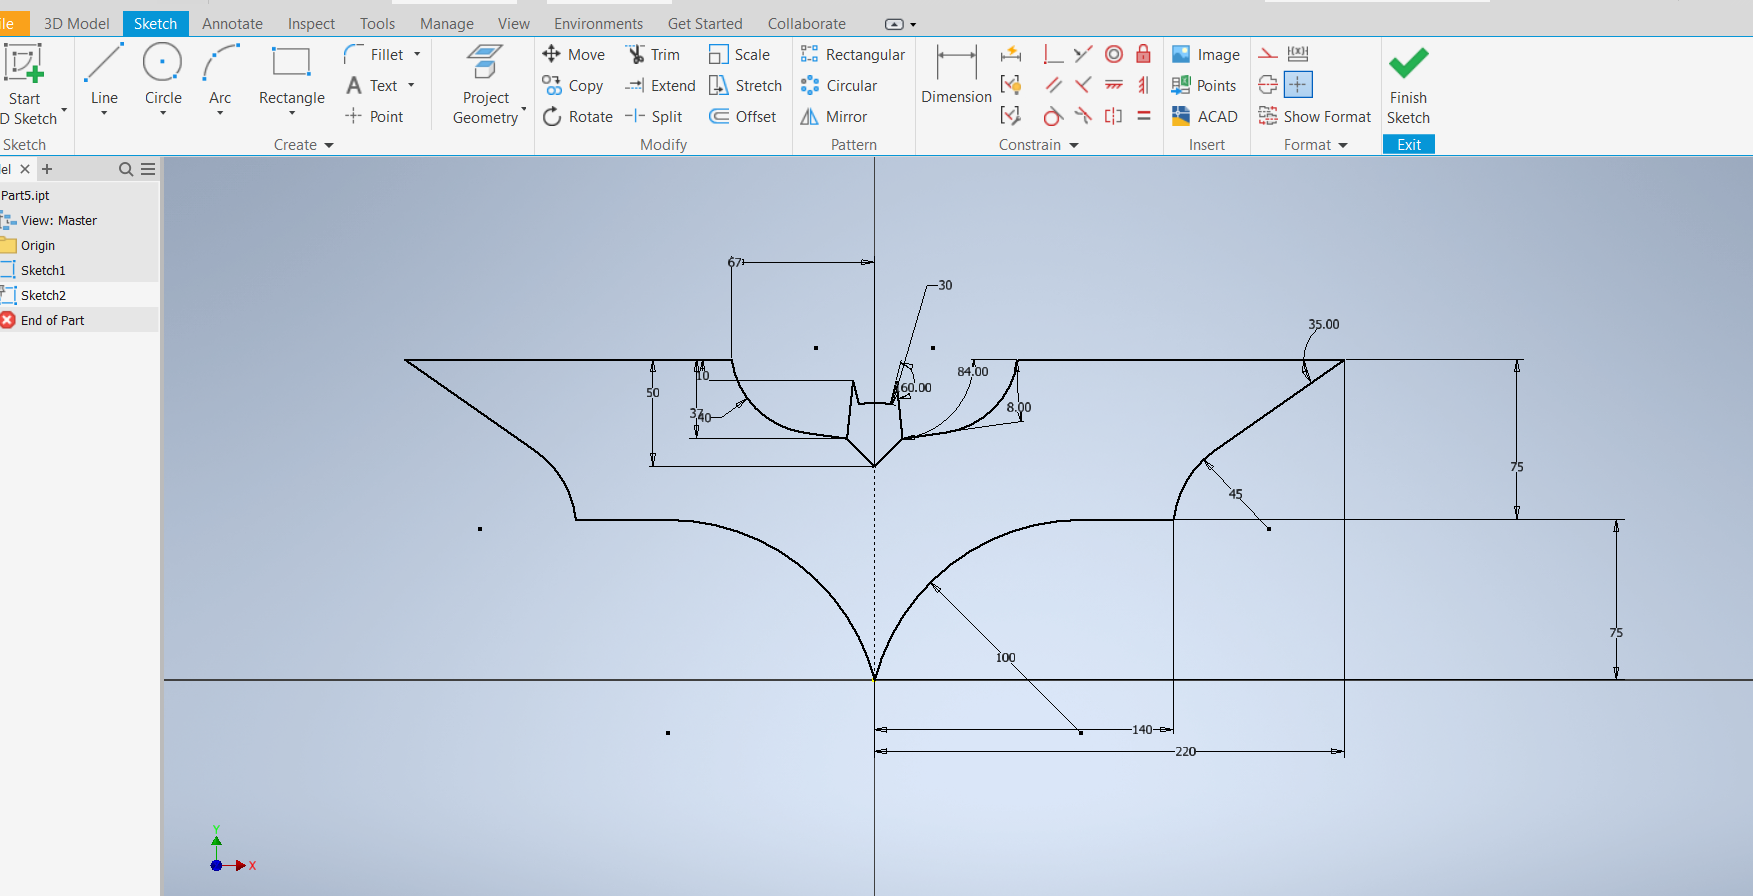Image resolution: width=1753 pixels, height=896 pixels.
Task: Toggle Construction line format
Action: tap(1268, 54)
